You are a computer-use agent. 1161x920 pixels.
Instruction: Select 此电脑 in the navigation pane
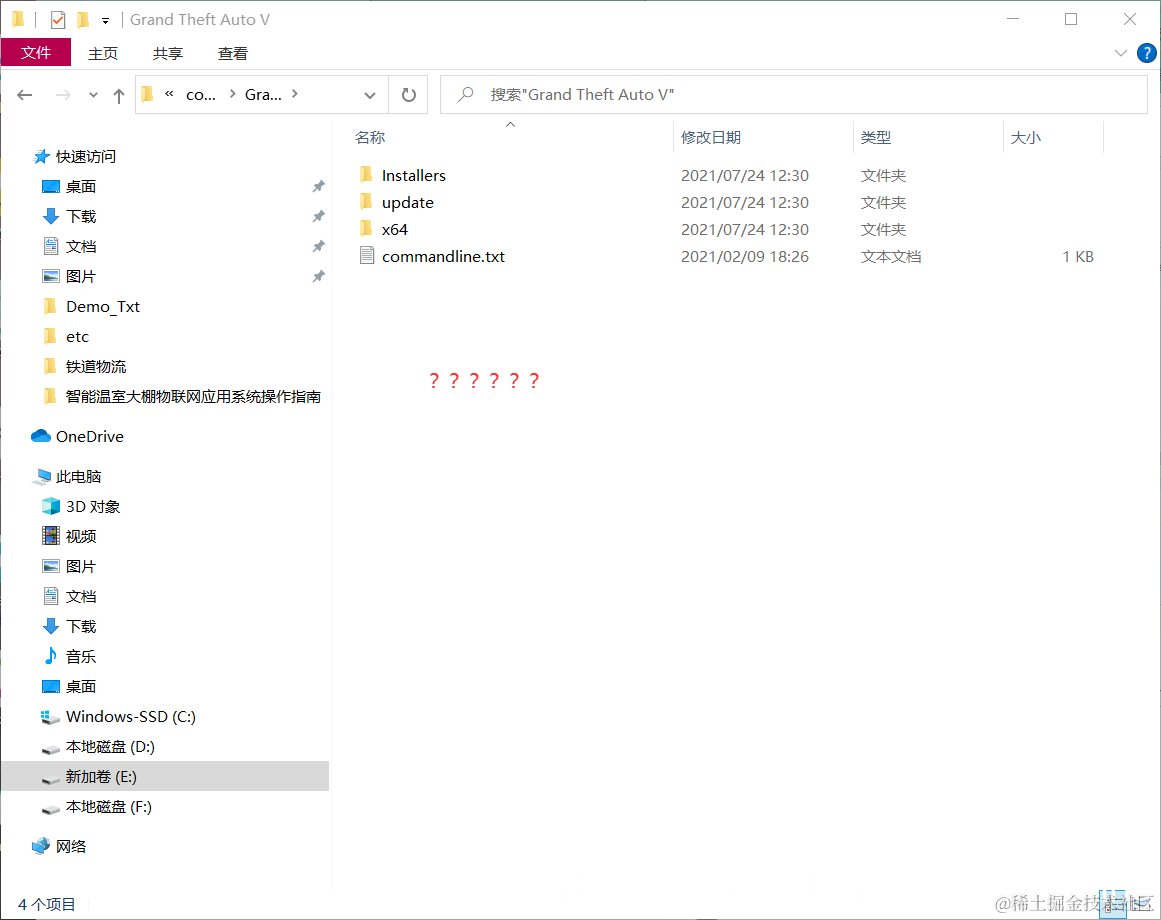point(78,477)
